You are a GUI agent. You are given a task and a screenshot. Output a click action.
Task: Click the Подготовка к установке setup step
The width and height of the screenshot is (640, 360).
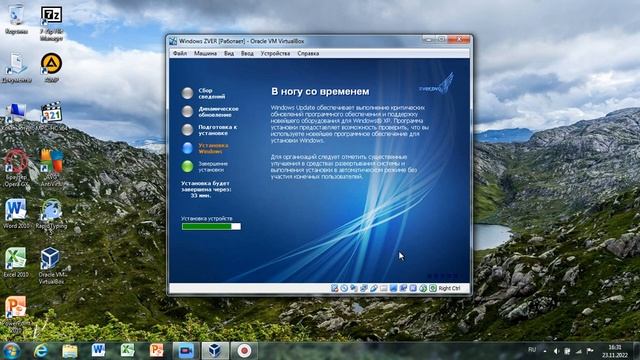click(210, 130)
